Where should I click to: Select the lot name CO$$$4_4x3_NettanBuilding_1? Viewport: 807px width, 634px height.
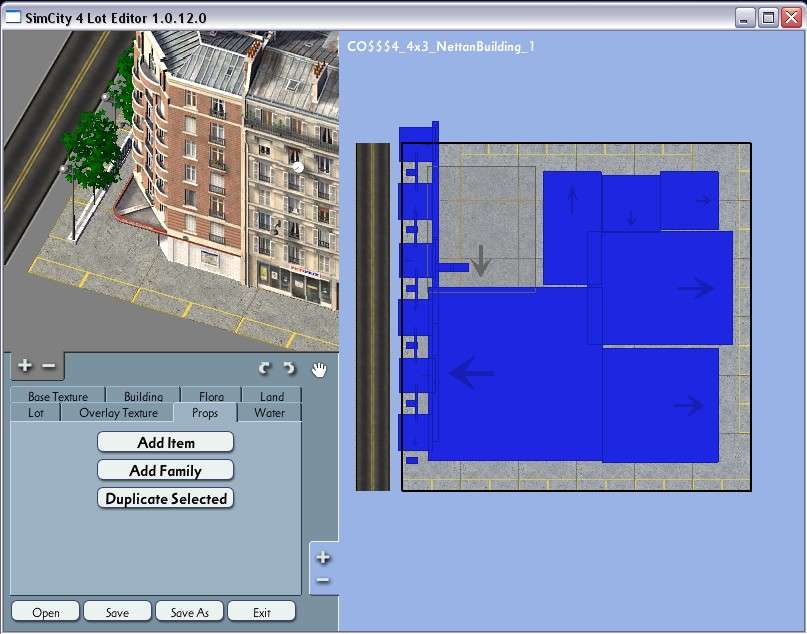pos(441,46)
